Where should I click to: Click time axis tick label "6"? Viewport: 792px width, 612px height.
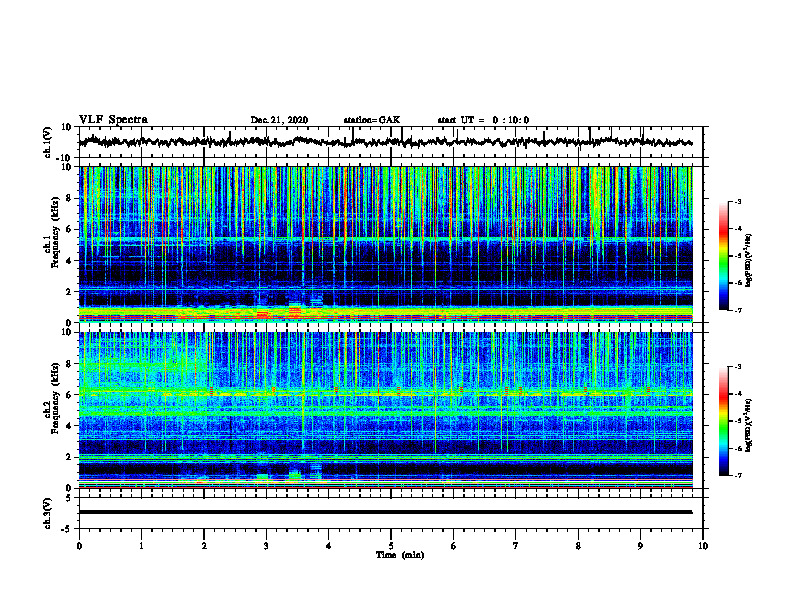pyautogui.click(x=454, y=546)
